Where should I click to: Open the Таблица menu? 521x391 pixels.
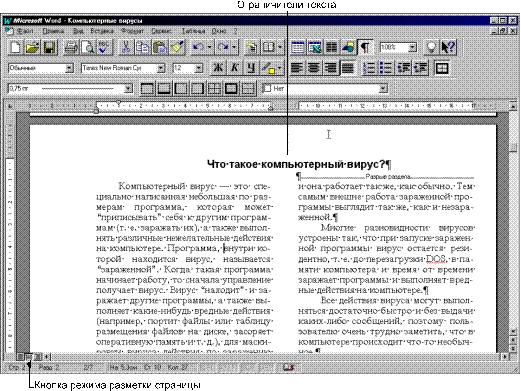coord(194,31)
